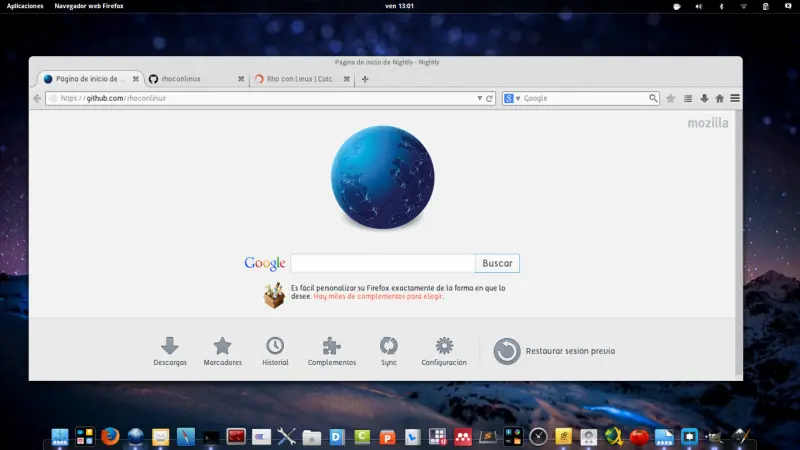Click the URL address bar
Viewport: 800px width, 450px height.
tap(270, 98)
